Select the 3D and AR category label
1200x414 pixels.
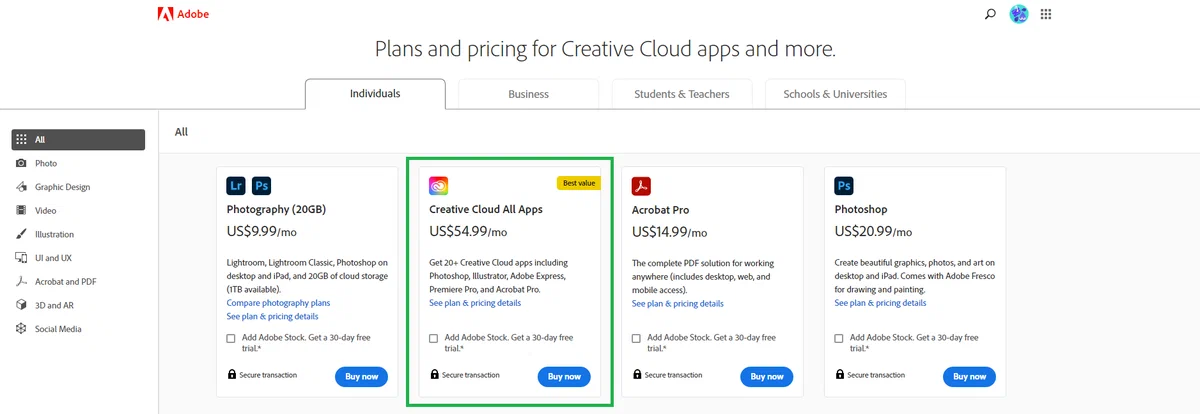[x=54, y=305]
